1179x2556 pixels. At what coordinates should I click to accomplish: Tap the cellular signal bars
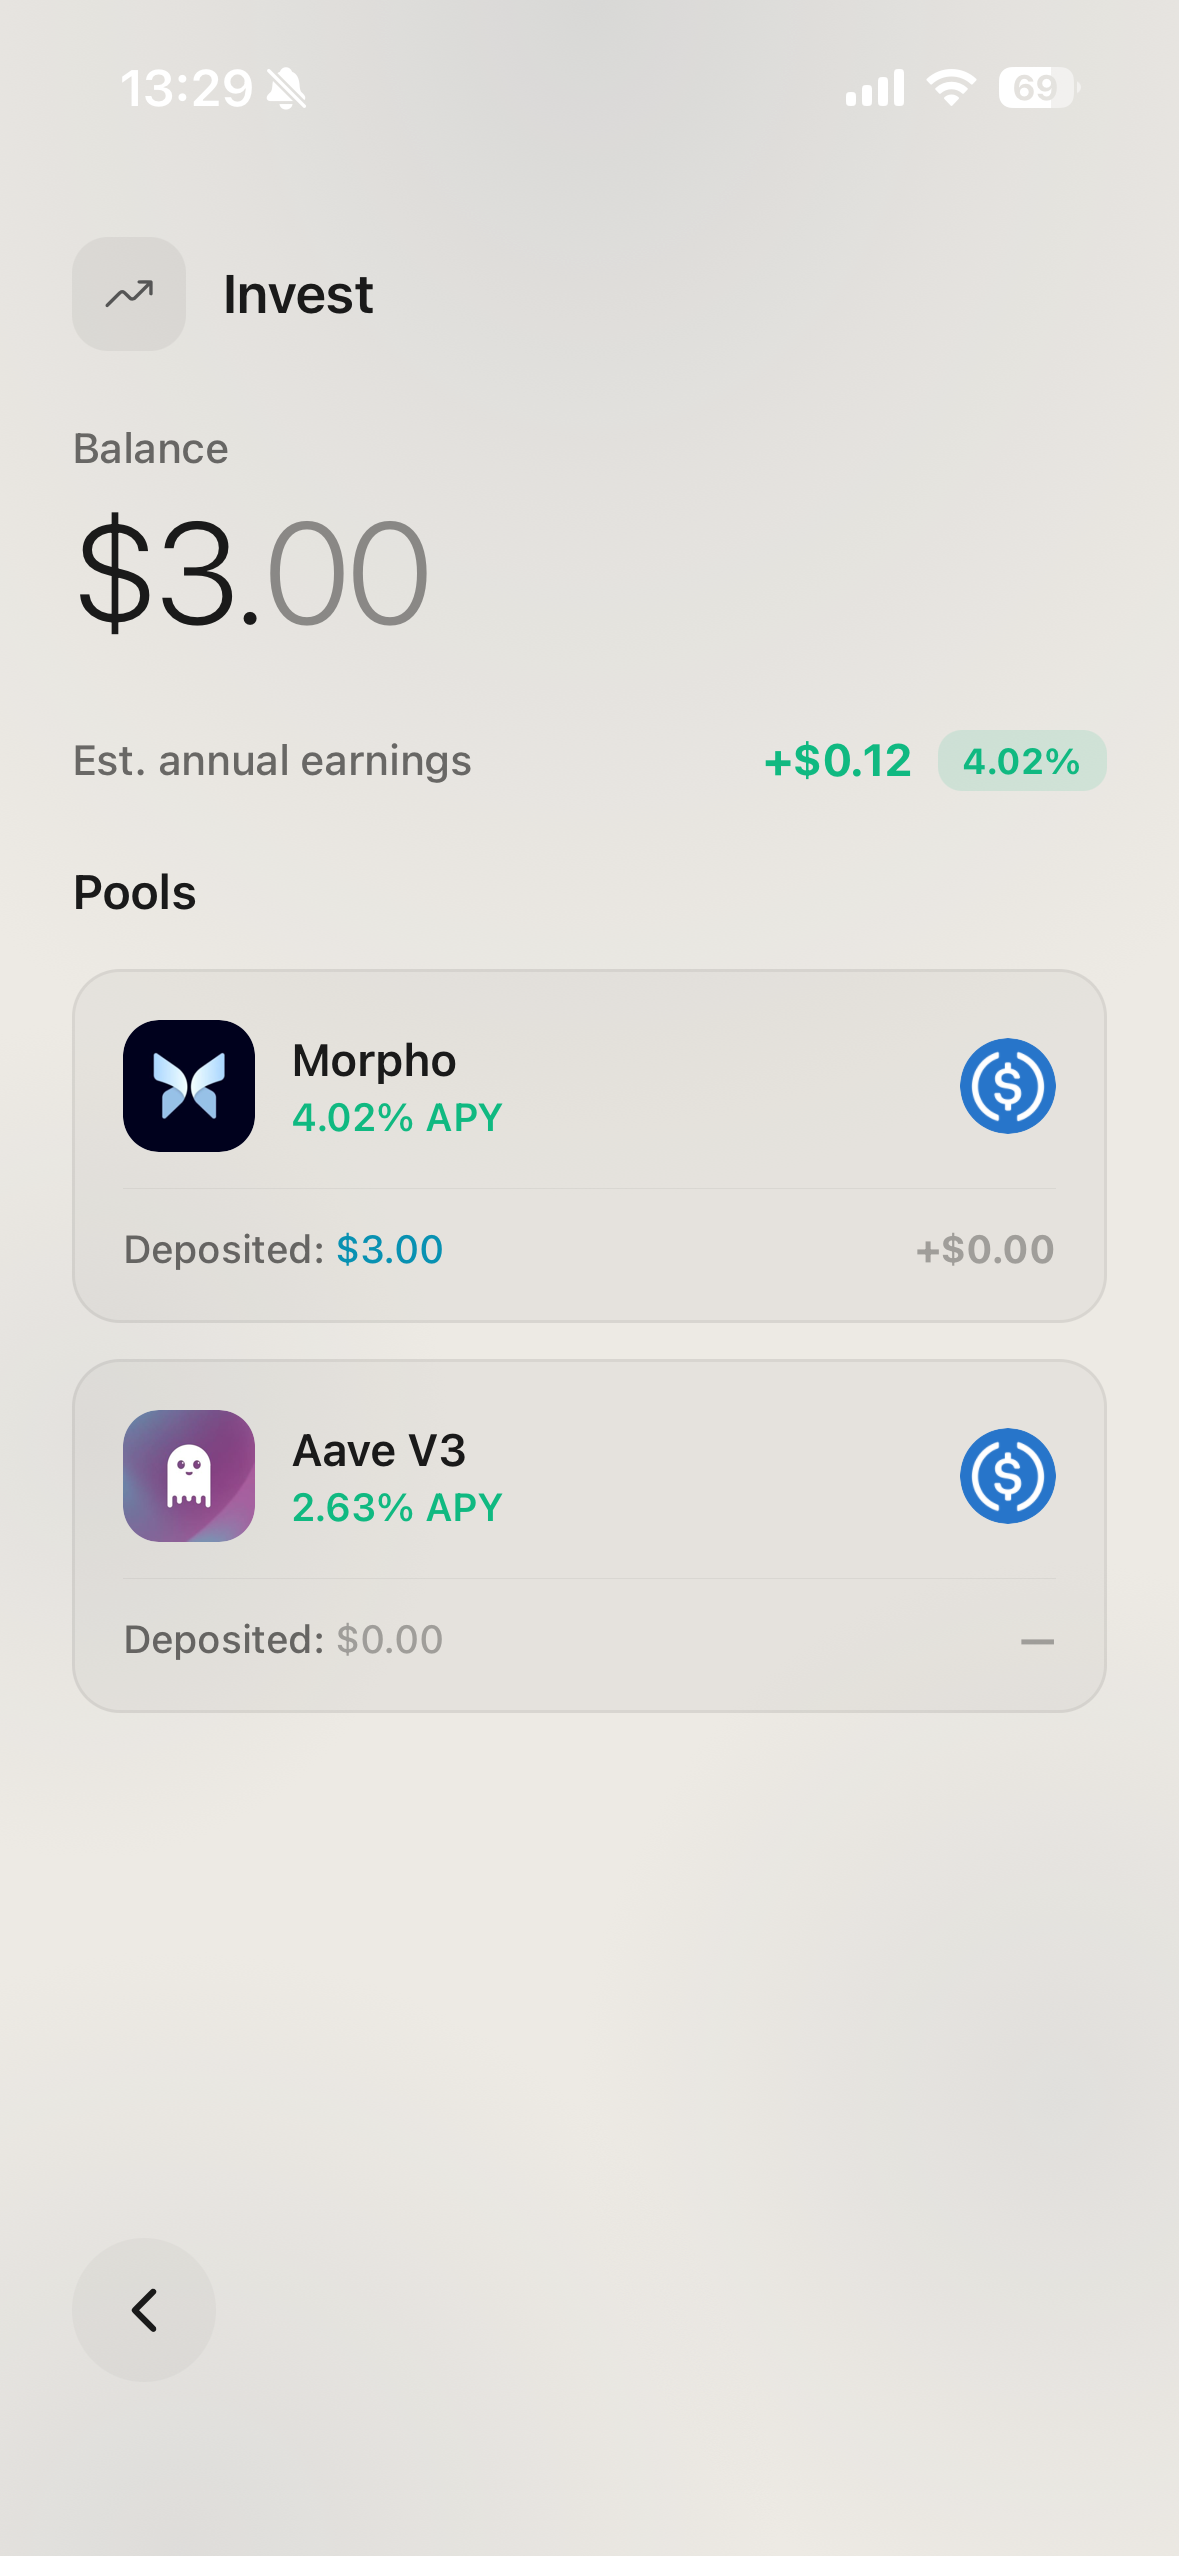[875, 88]
